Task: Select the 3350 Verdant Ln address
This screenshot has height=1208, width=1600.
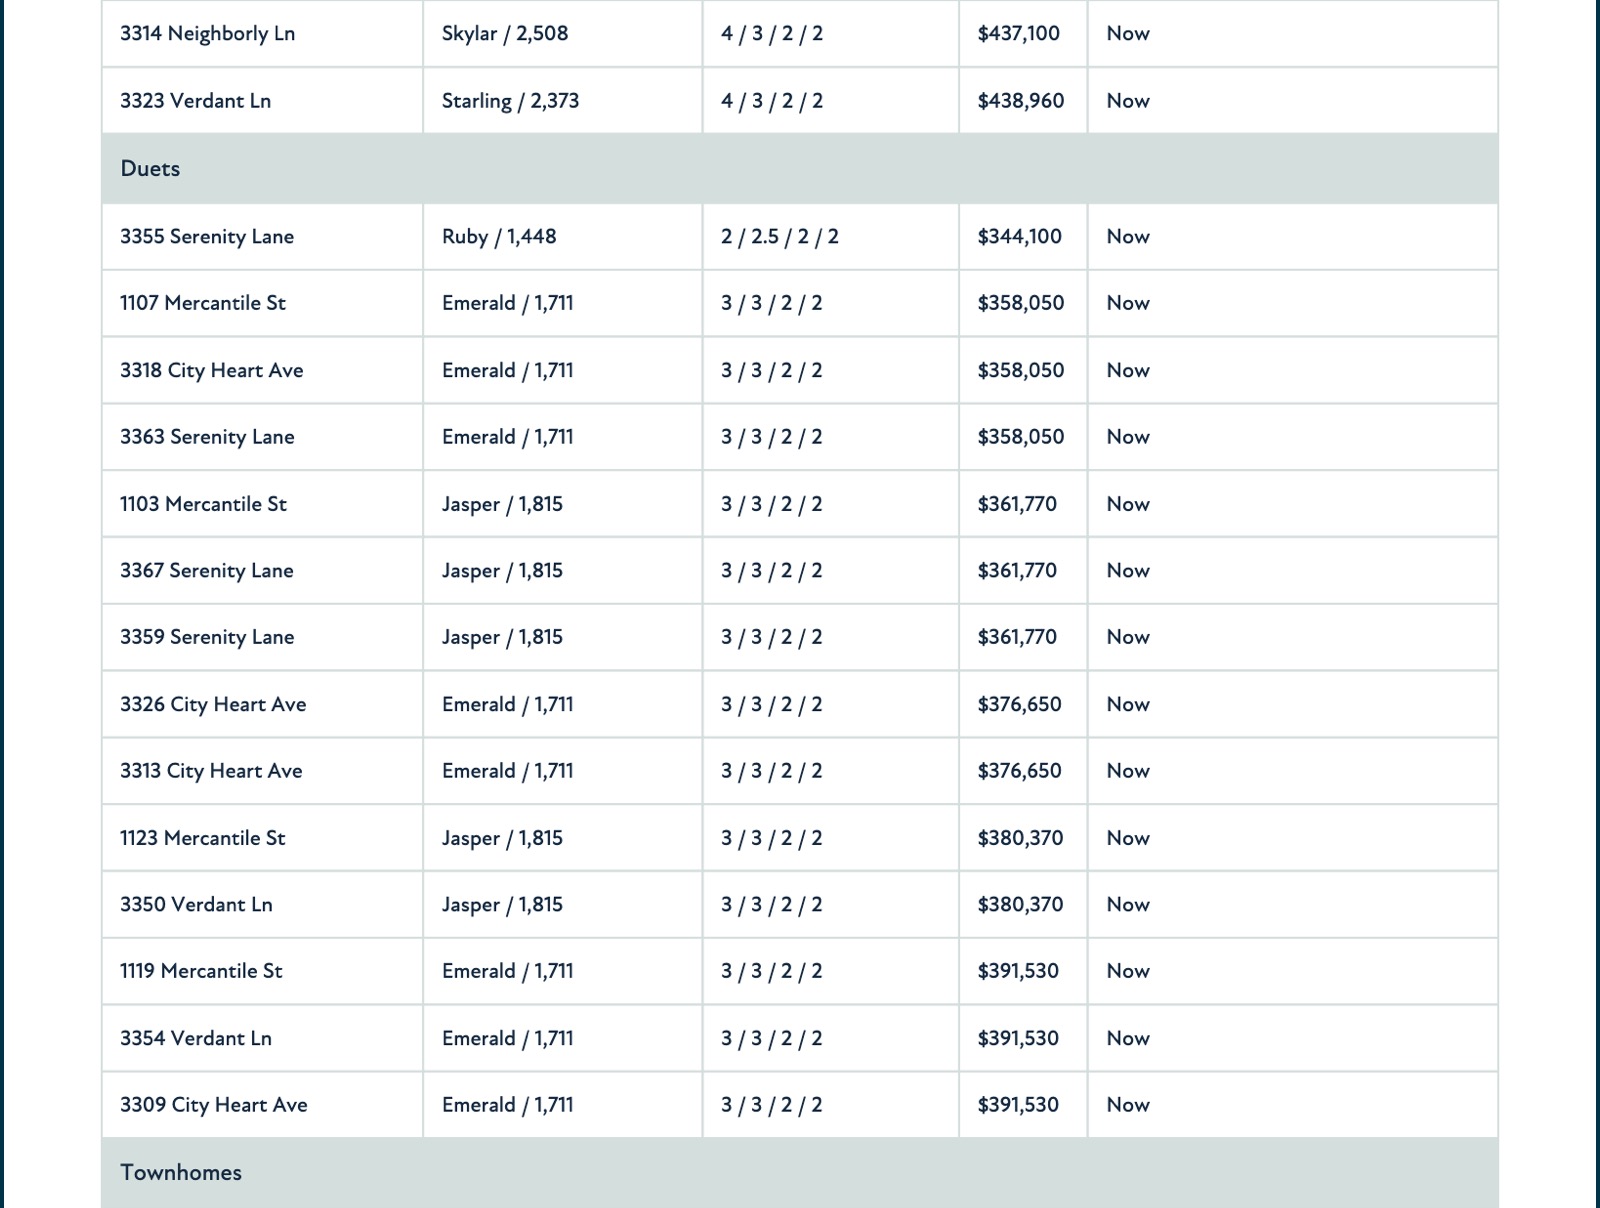Action: click(196, 904)
